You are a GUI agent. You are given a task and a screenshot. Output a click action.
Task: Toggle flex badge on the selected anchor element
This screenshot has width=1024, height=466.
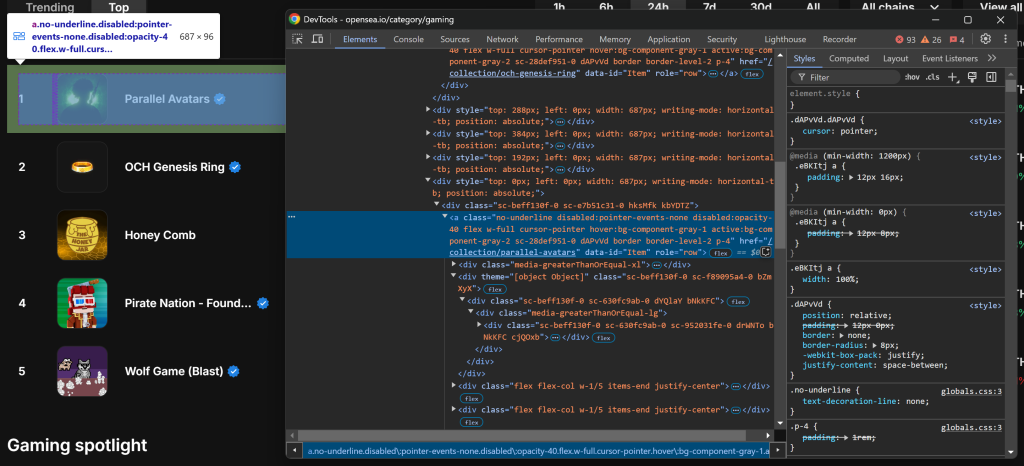pyautogui.click(x=720, y=253)
